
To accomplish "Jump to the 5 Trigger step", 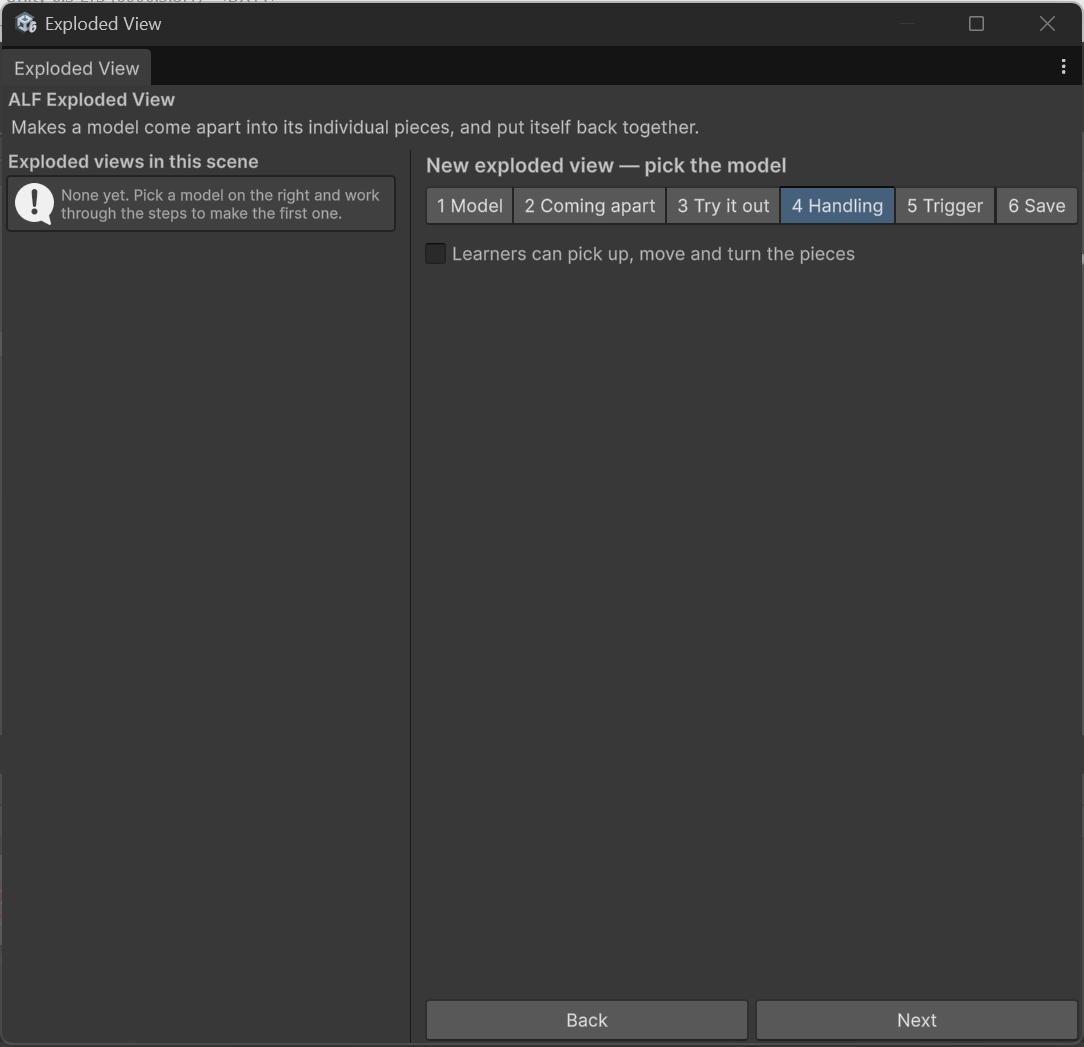I will pyautogui.click(x=945, y=206).
